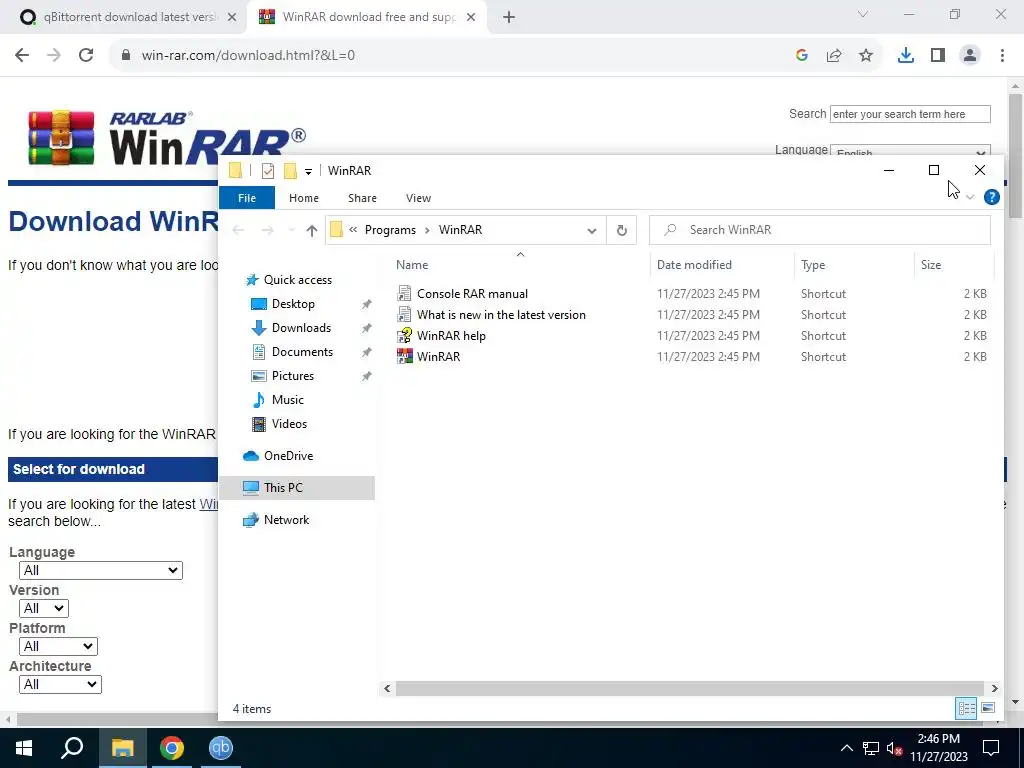Close the WinRAR download browser tab

point(471,17)
